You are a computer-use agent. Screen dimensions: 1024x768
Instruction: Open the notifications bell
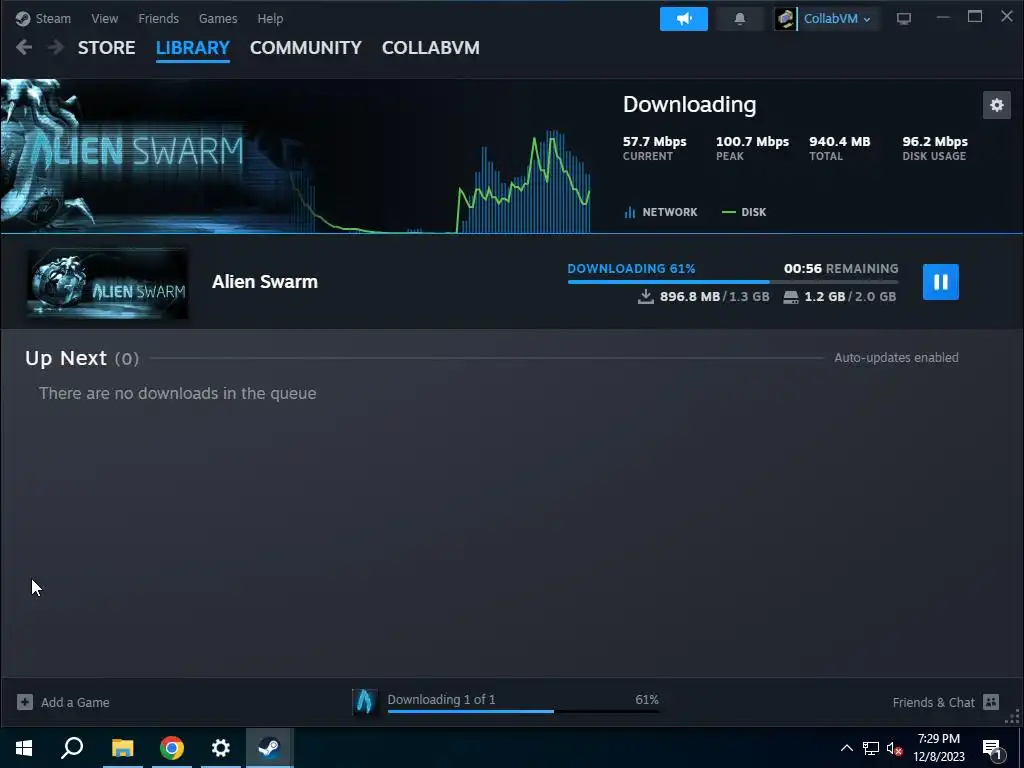[740, 19]
